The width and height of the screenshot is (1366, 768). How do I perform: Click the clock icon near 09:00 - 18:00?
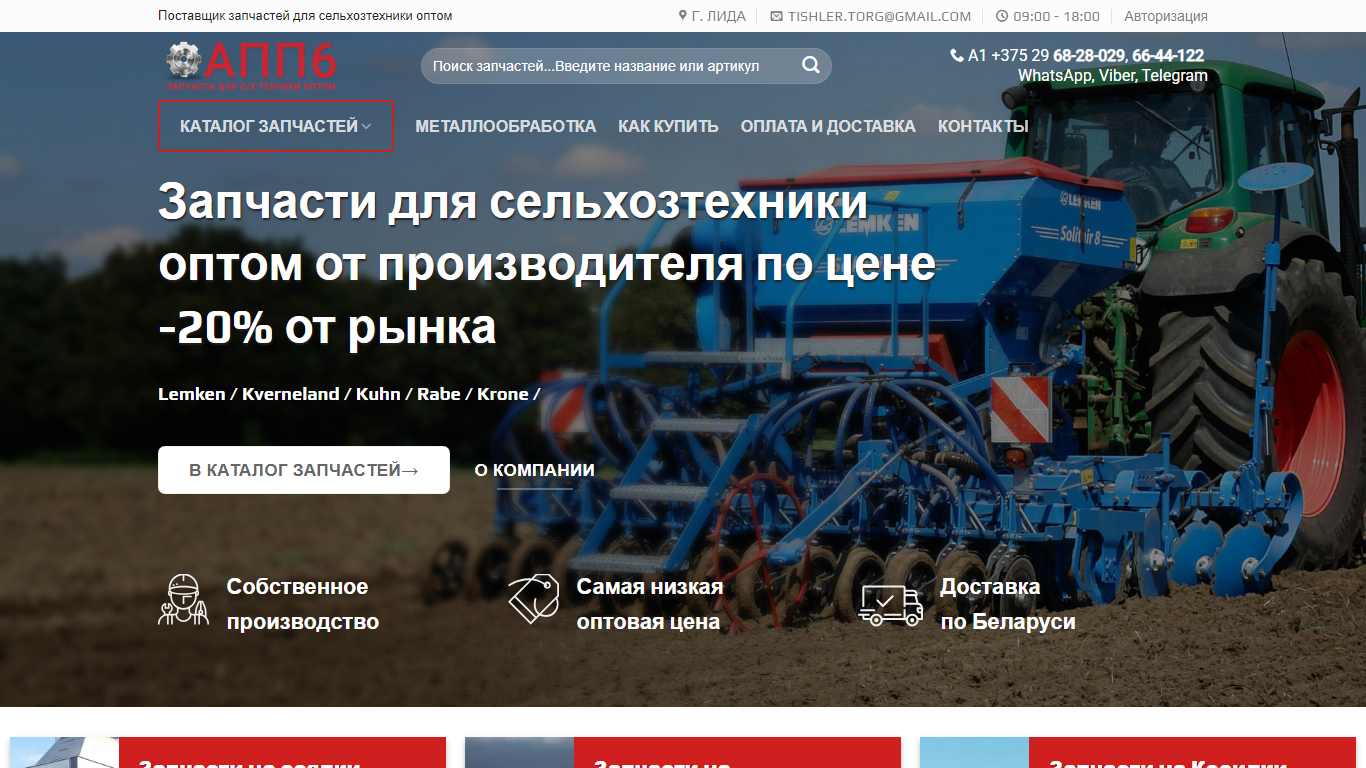click(x=1002, y=16)
